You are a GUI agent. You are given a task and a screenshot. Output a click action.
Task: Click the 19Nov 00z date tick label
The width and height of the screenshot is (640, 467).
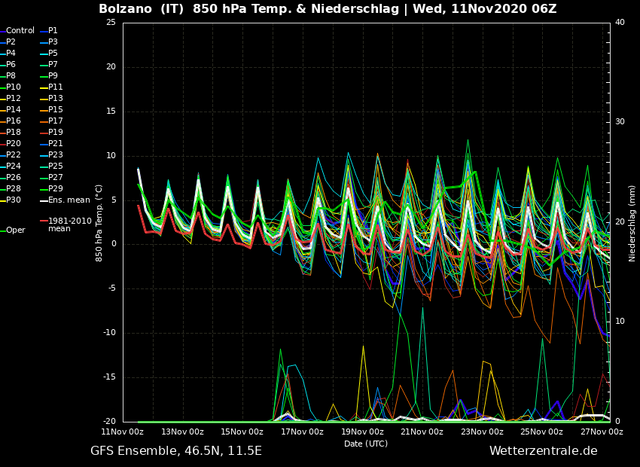362,432
